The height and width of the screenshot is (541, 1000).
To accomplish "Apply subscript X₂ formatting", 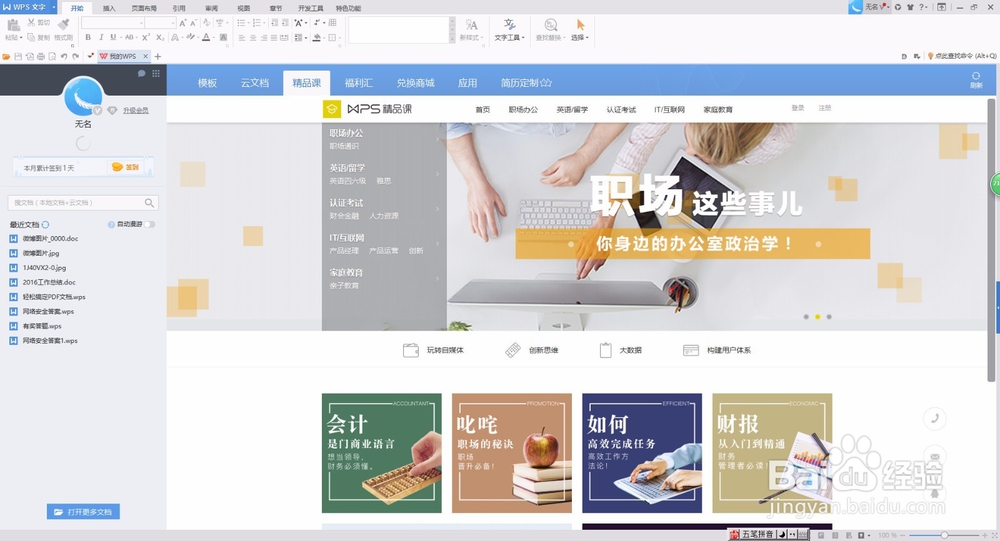I will pos(160,38).
